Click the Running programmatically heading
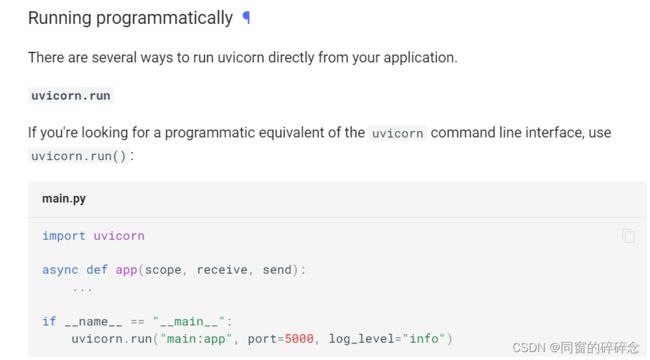Screen dimensions: 650x360 [130, 18]
